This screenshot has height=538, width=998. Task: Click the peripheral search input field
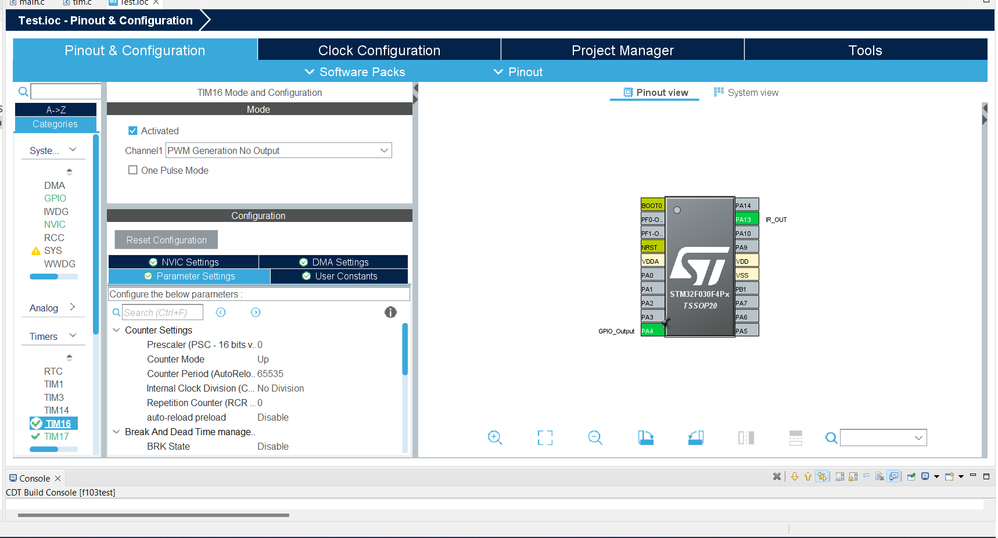(66, 91)
